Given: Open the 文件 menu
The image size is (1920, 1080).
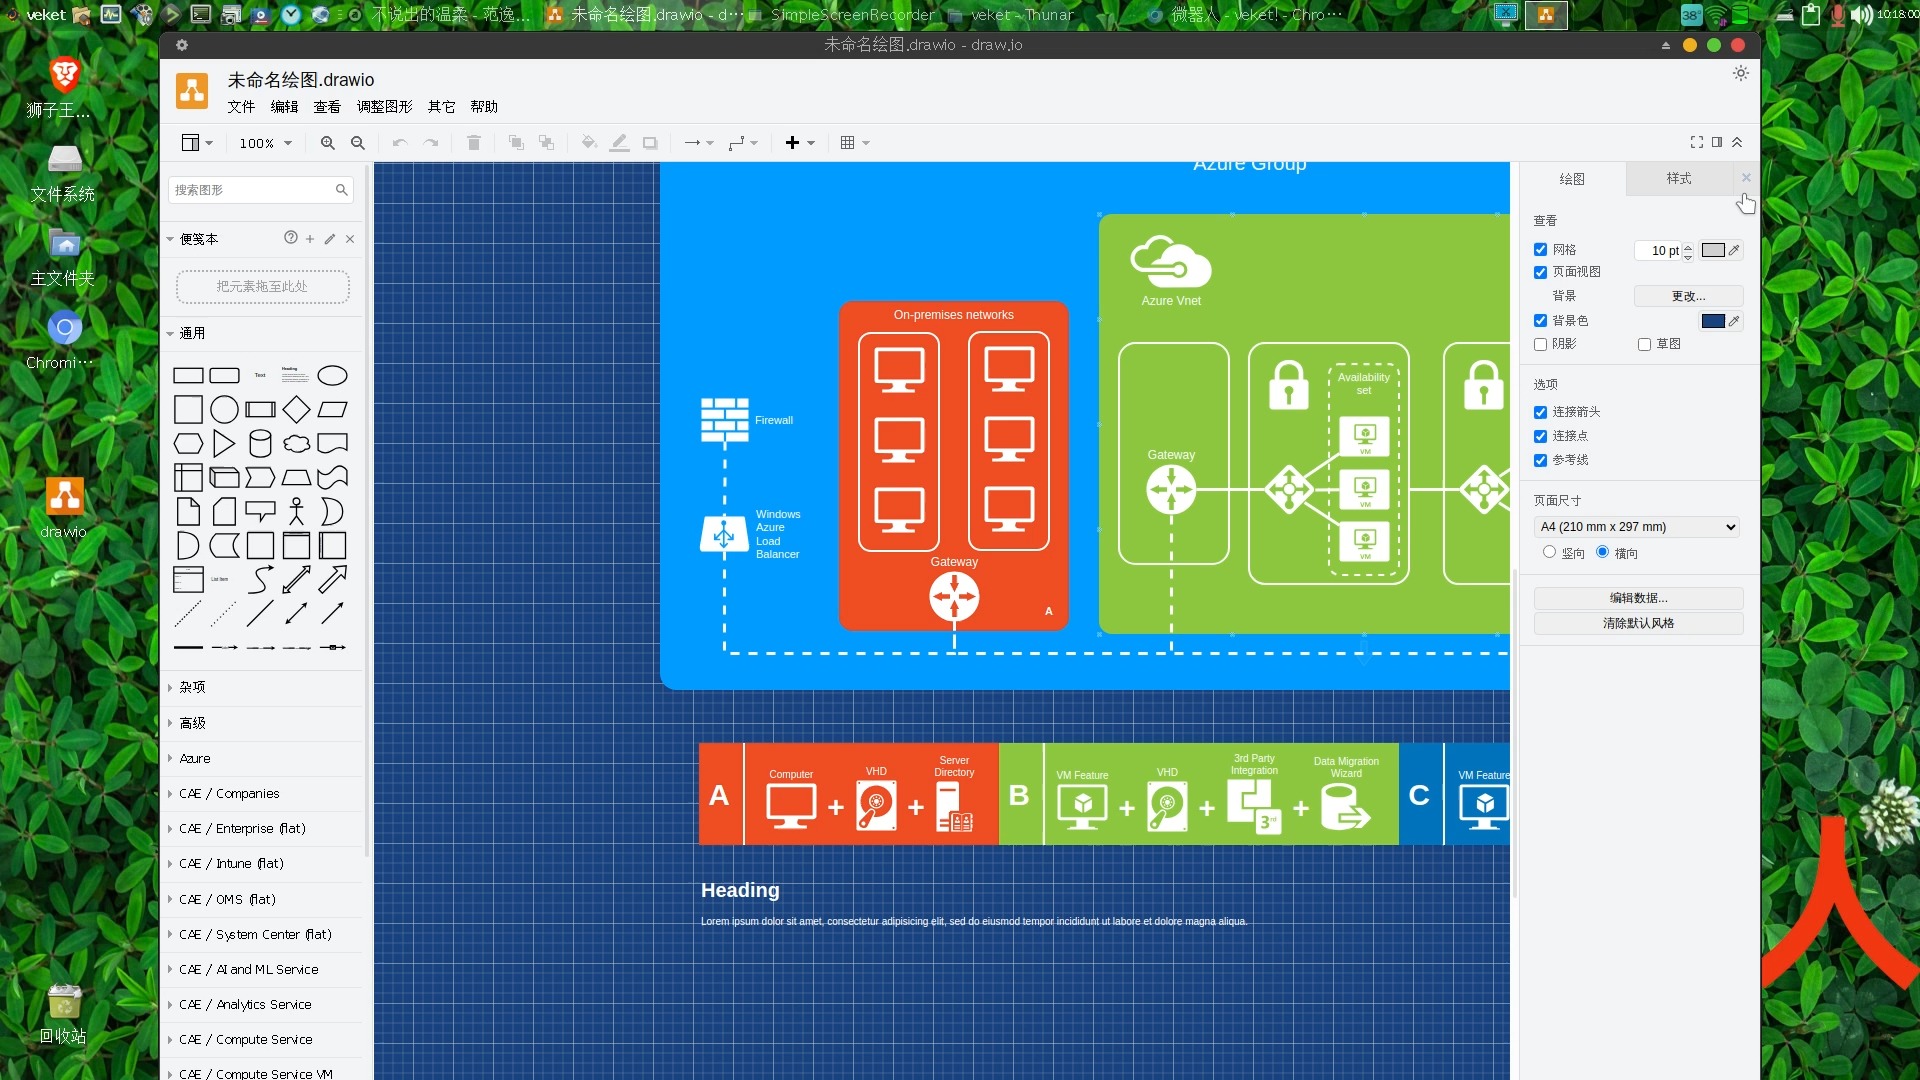Looking at the screenshot, I should tap(241, 107).
